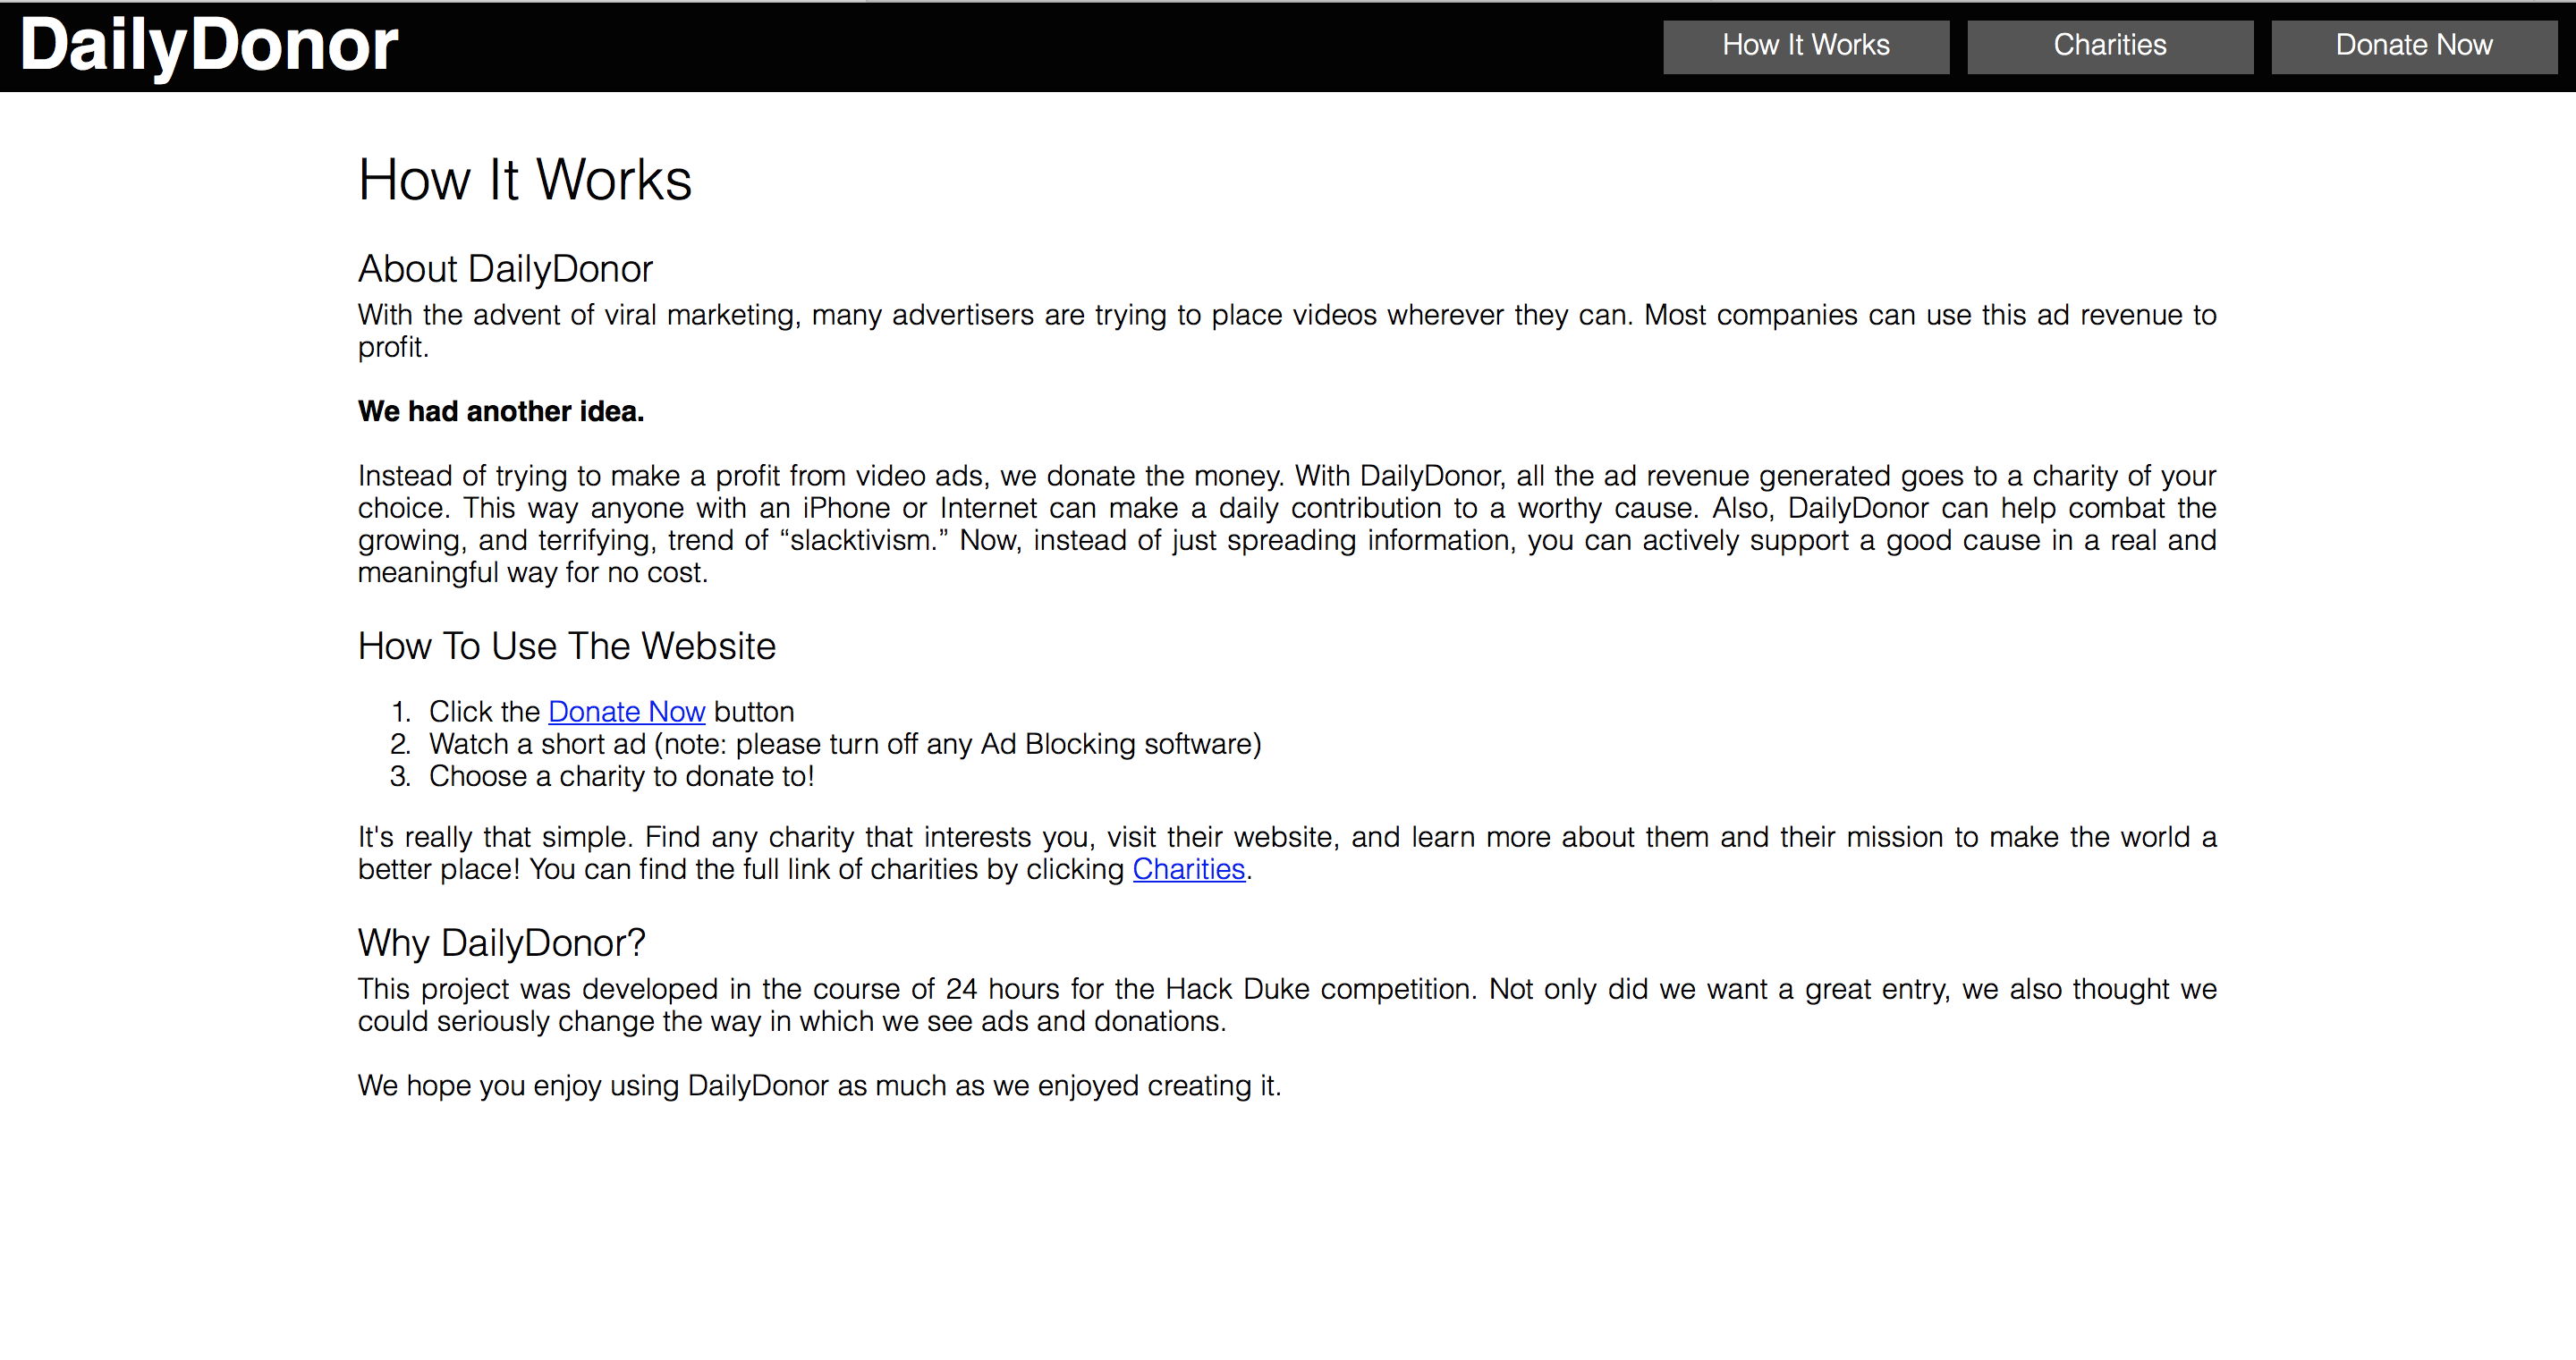The image size is (2576, 1360).
Task: Click the word button after the Donate Now link
Action: point(754,712)
